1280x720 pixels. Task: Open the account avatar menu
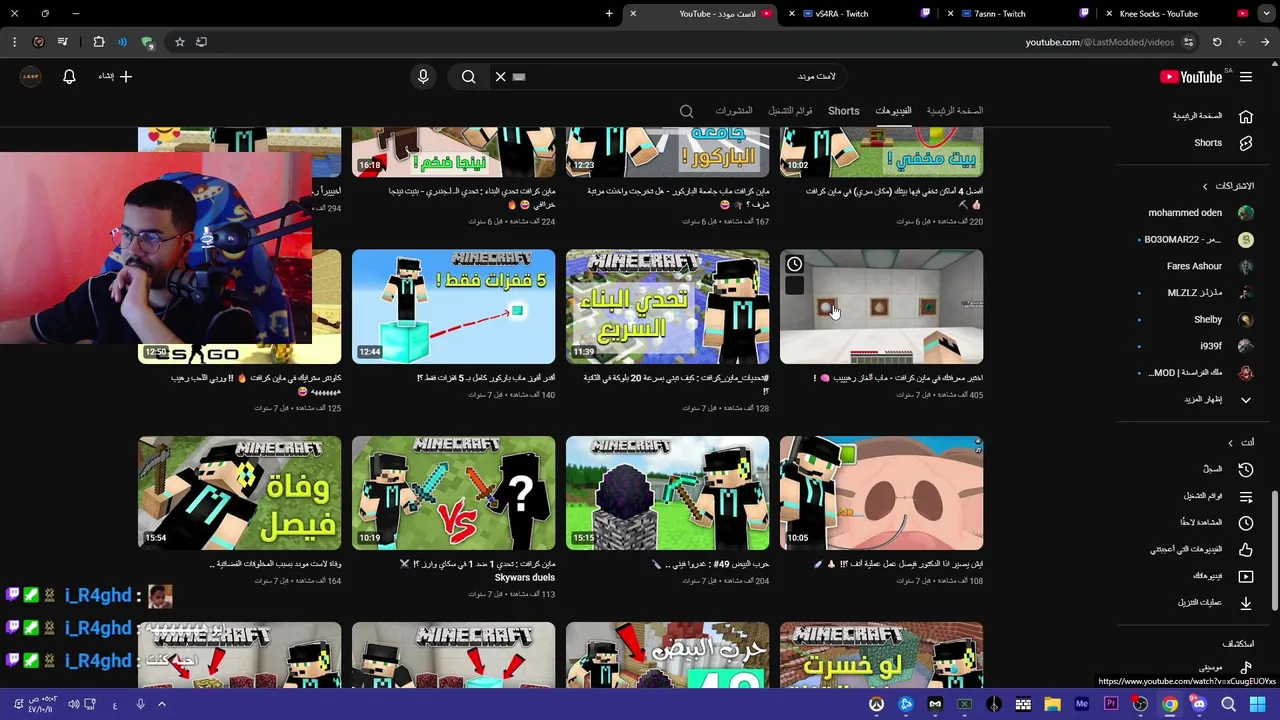tap(31, 77)
